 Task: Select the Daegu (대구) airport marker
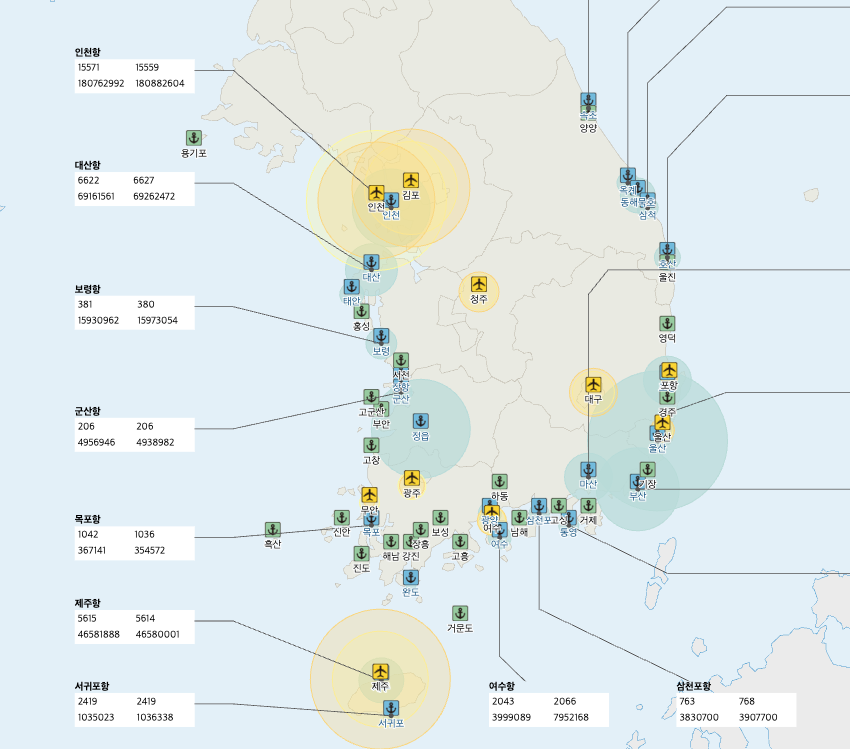(x=593, y=383)
